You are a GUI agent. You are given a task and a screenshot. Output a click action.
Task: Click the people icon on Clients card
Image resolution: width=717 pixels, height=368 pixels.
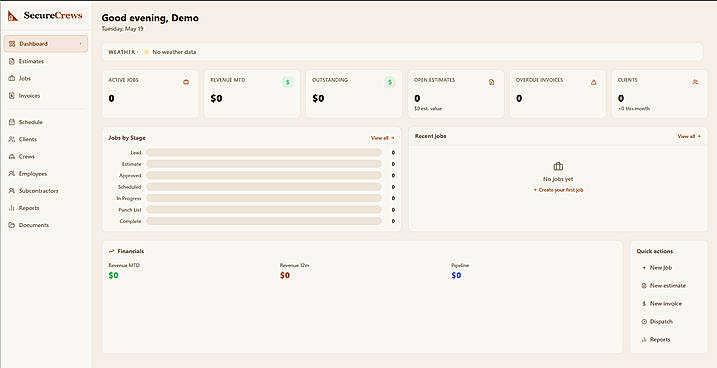point(695,82)
